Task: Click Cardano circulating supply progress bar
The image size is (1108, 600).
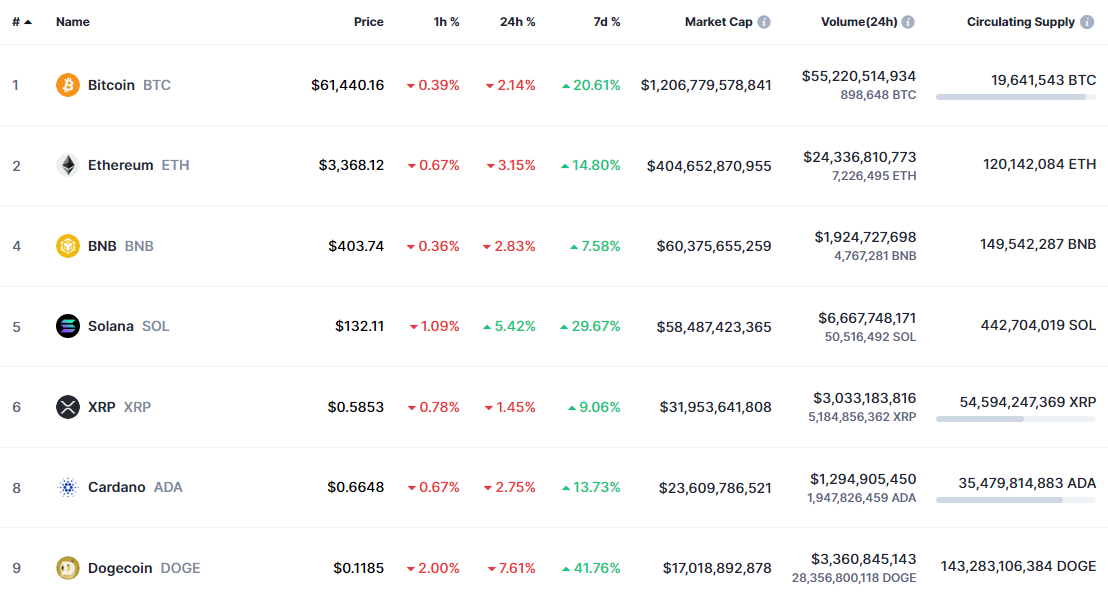Action: [1016, 500]
